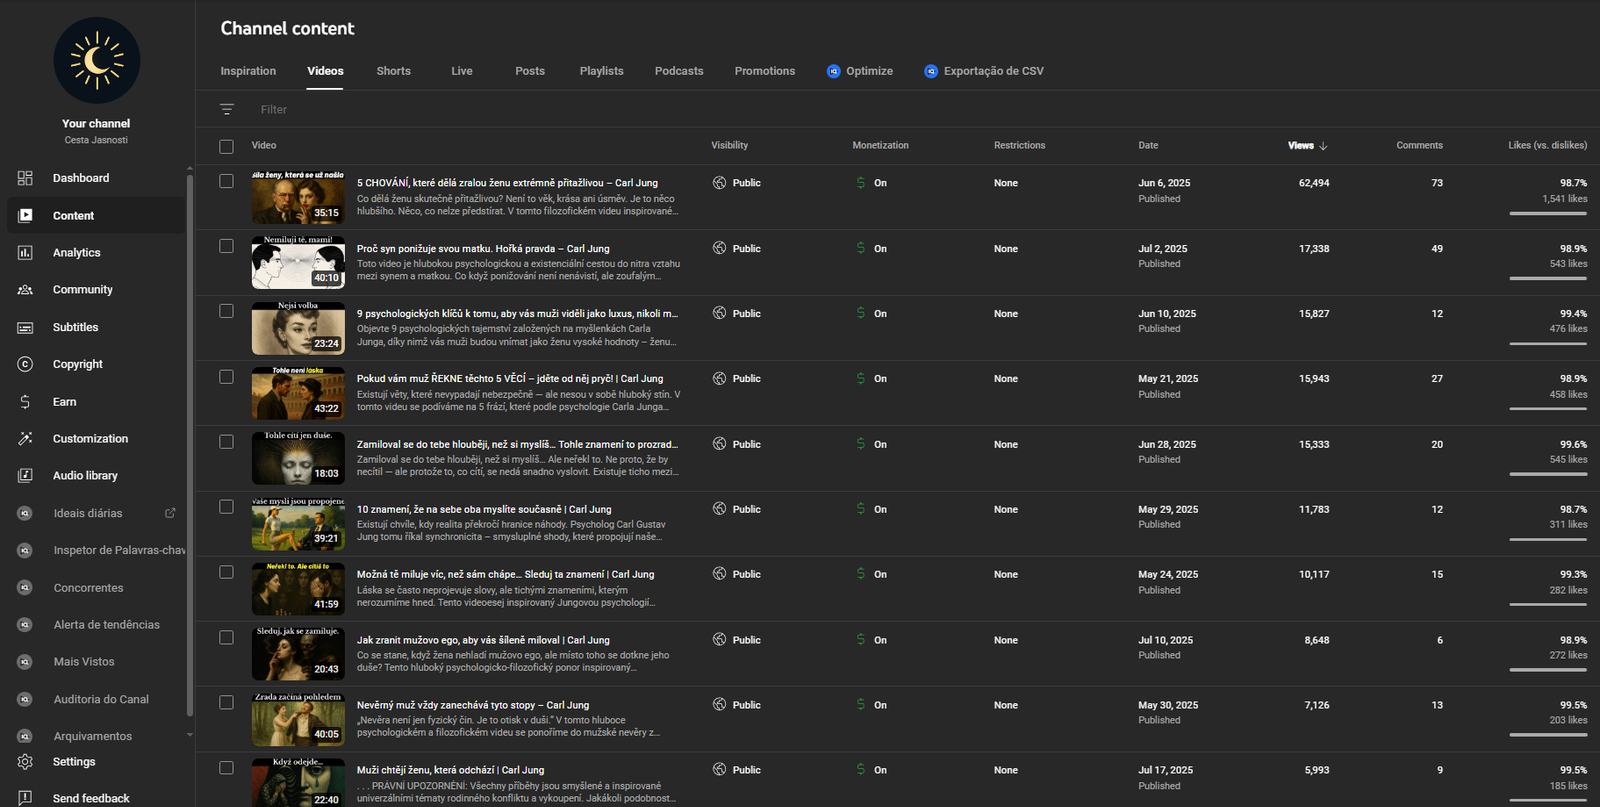Screen dimensions: 1600x807
Task: Switch to the Shorts tab
Action: (x=393, y=71)
